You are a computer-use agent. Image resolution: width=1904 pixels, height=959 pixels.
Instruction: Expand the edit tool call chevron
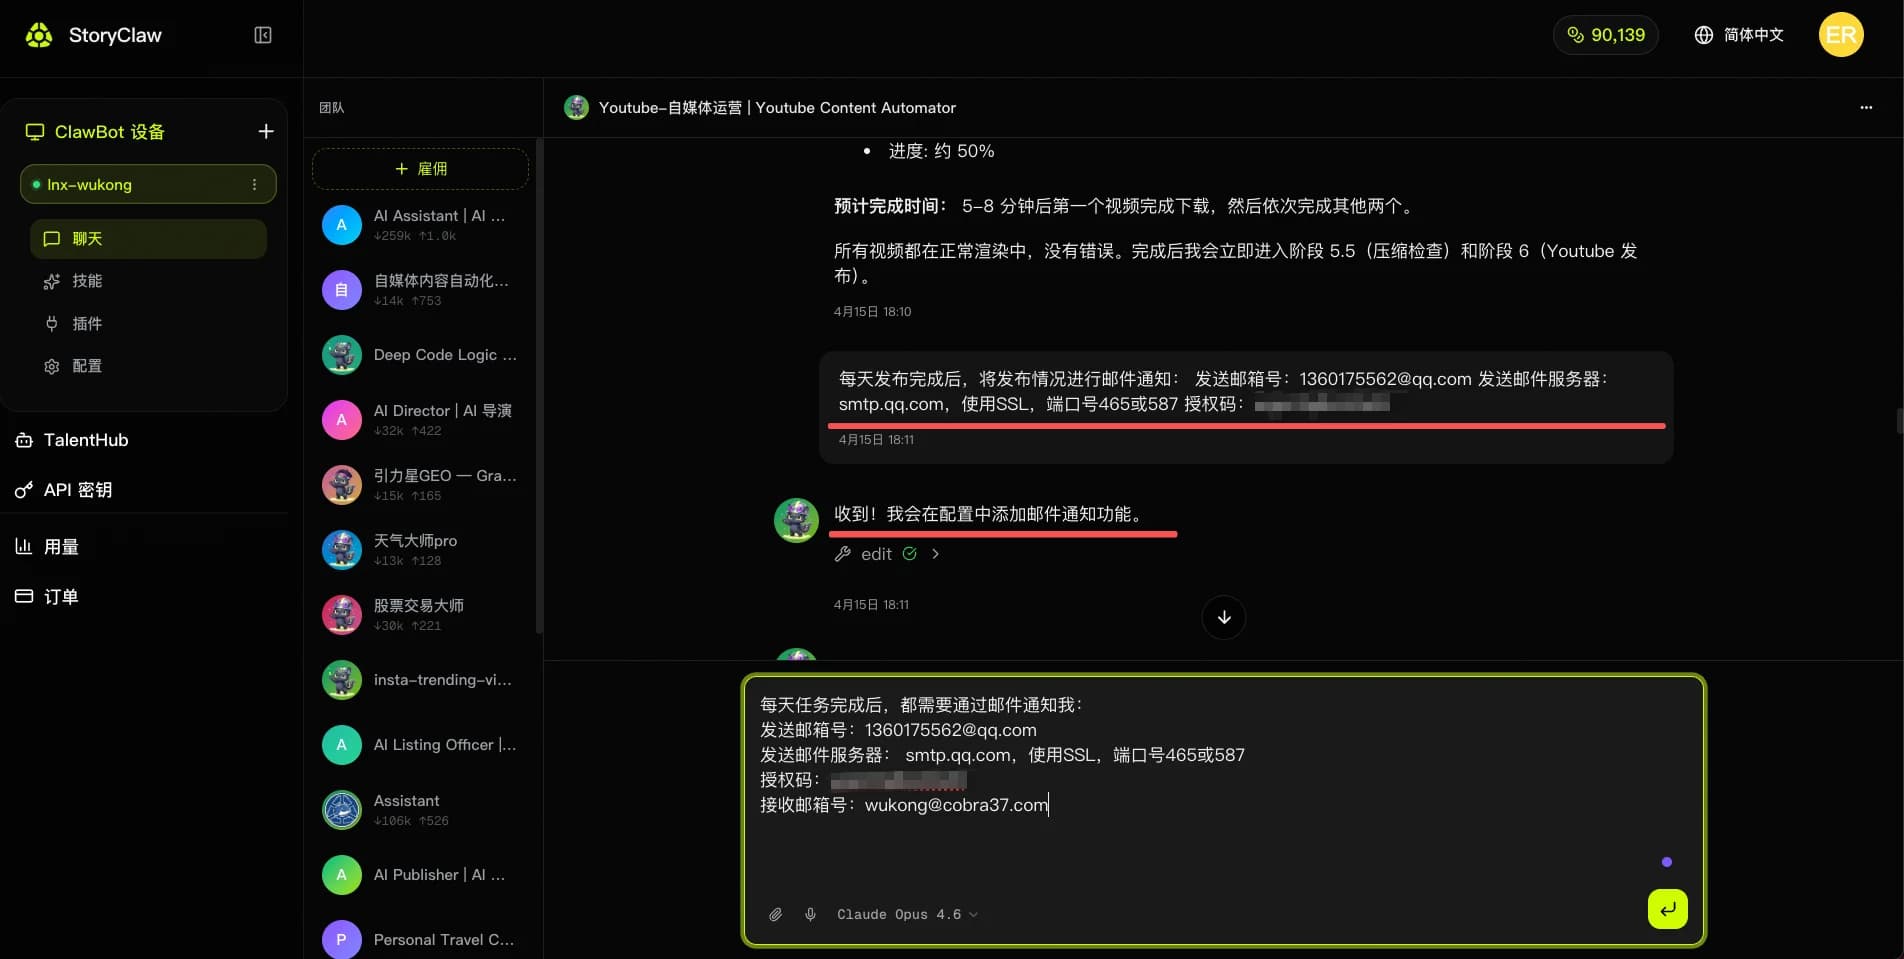point(935,554)
